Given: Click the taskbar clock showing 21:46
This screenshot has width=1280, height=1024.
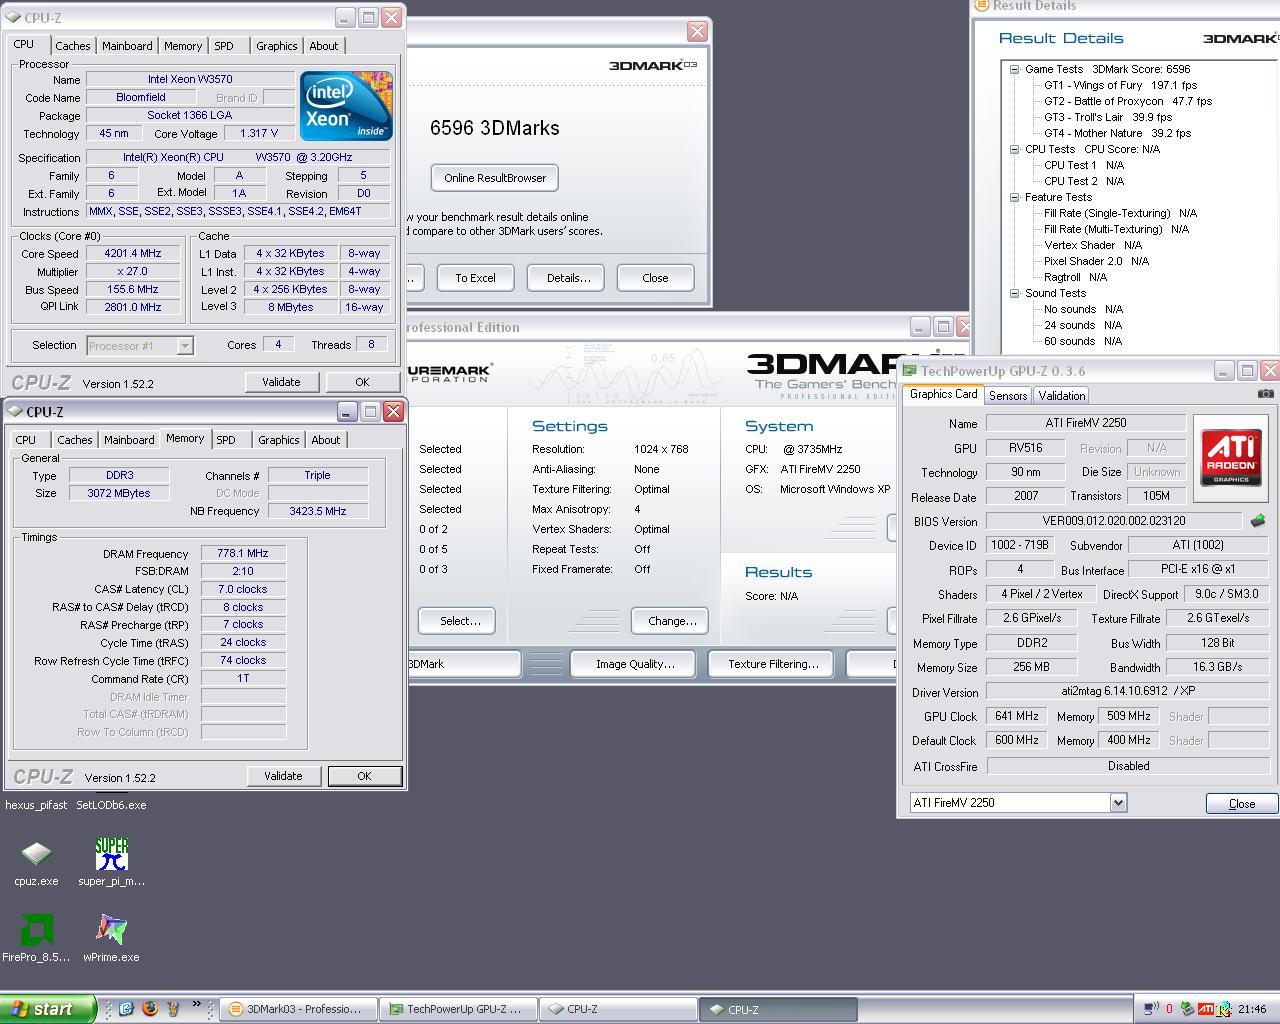Looking at the screenshot, I should (x=1252, y=1009).
